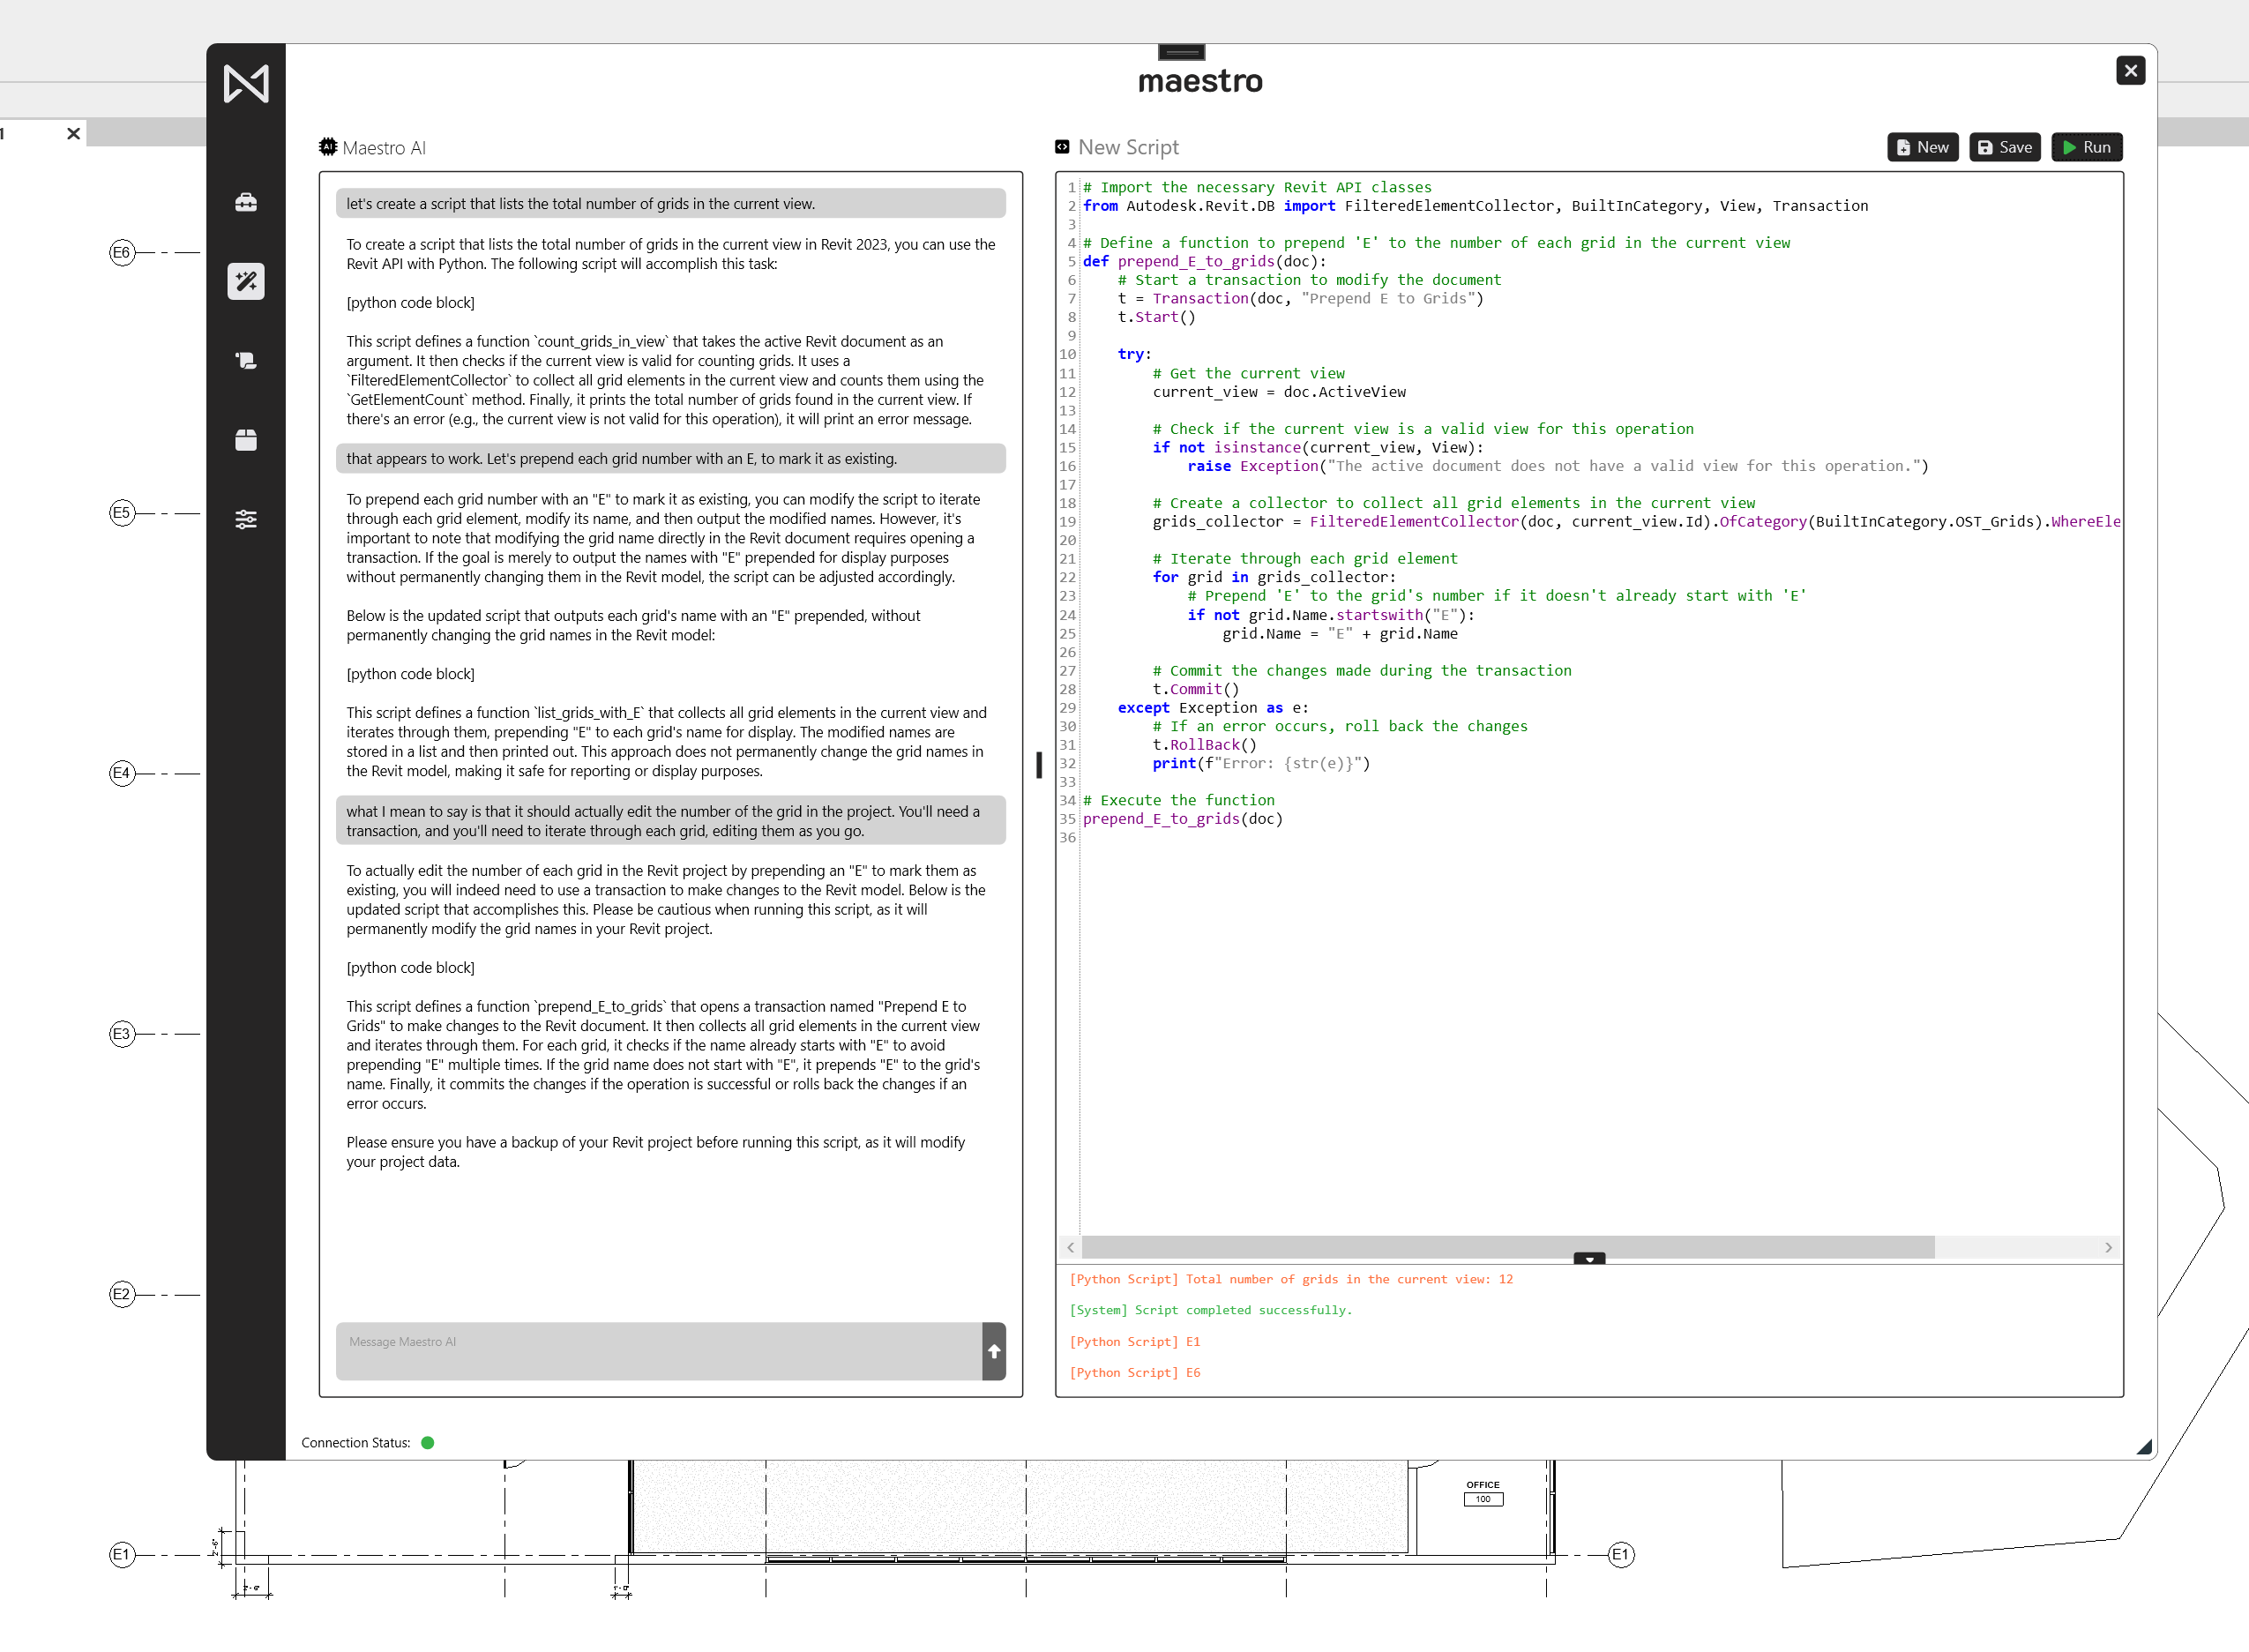Click the code editor's horizontal scrollbar thumb

[1507, 1247]
